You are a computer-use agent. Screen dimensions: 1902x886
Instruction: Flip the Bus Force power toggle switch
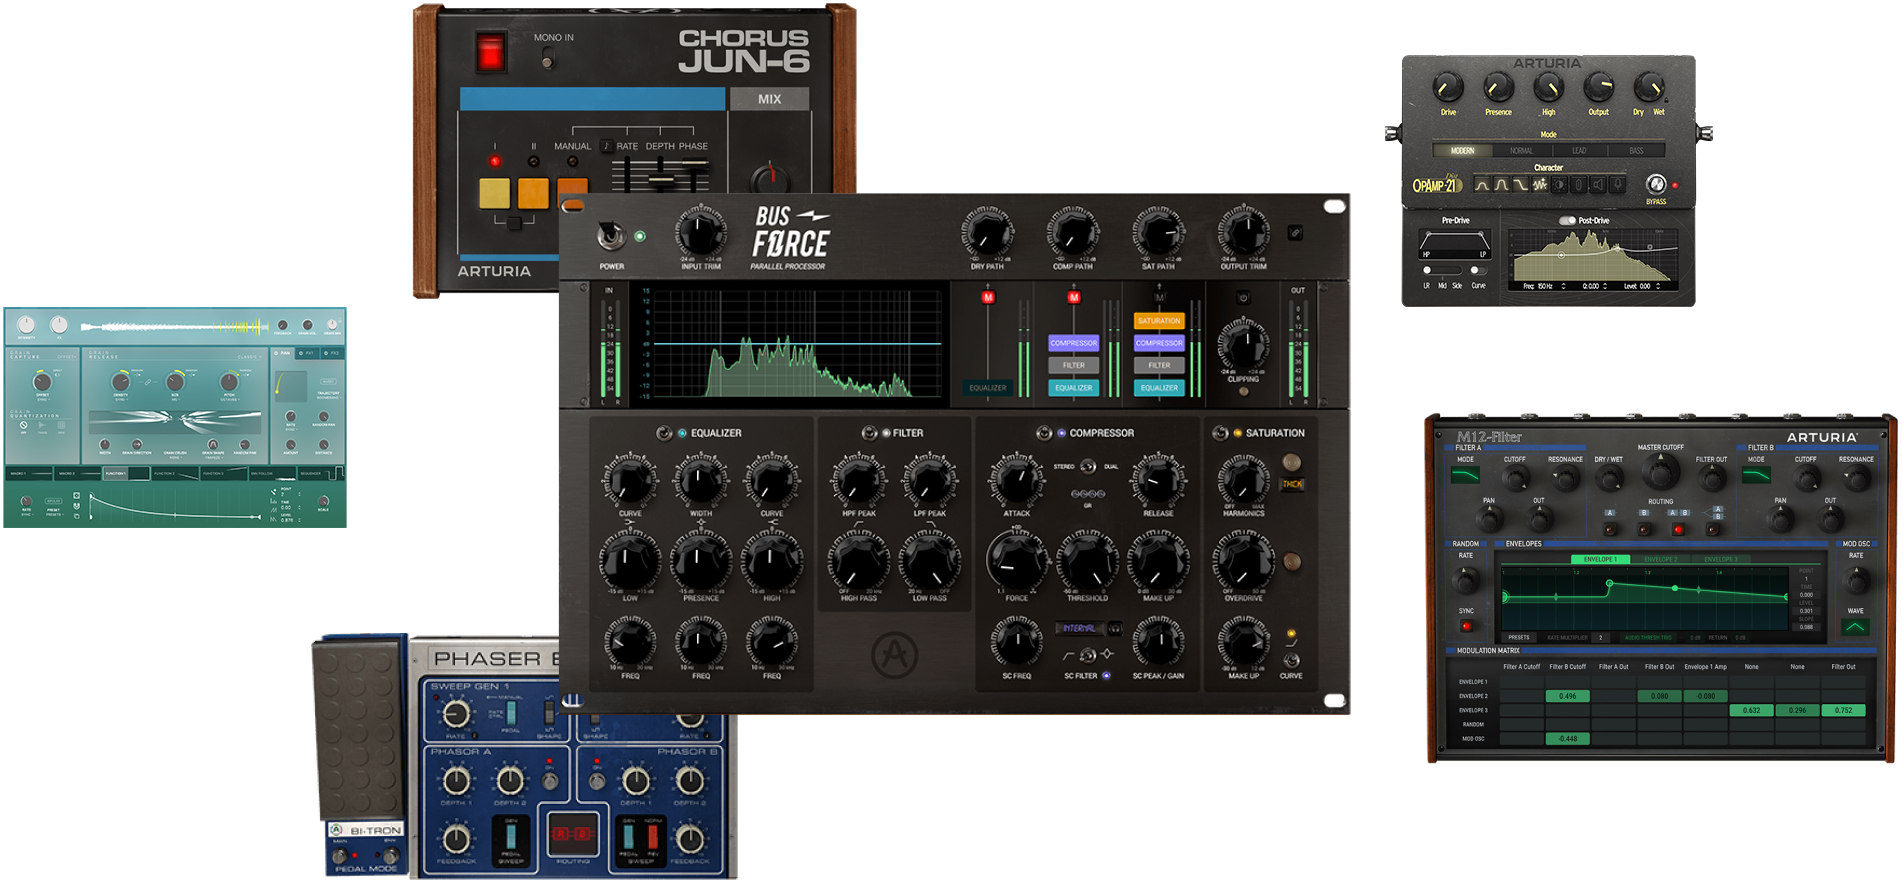point(610,236)
